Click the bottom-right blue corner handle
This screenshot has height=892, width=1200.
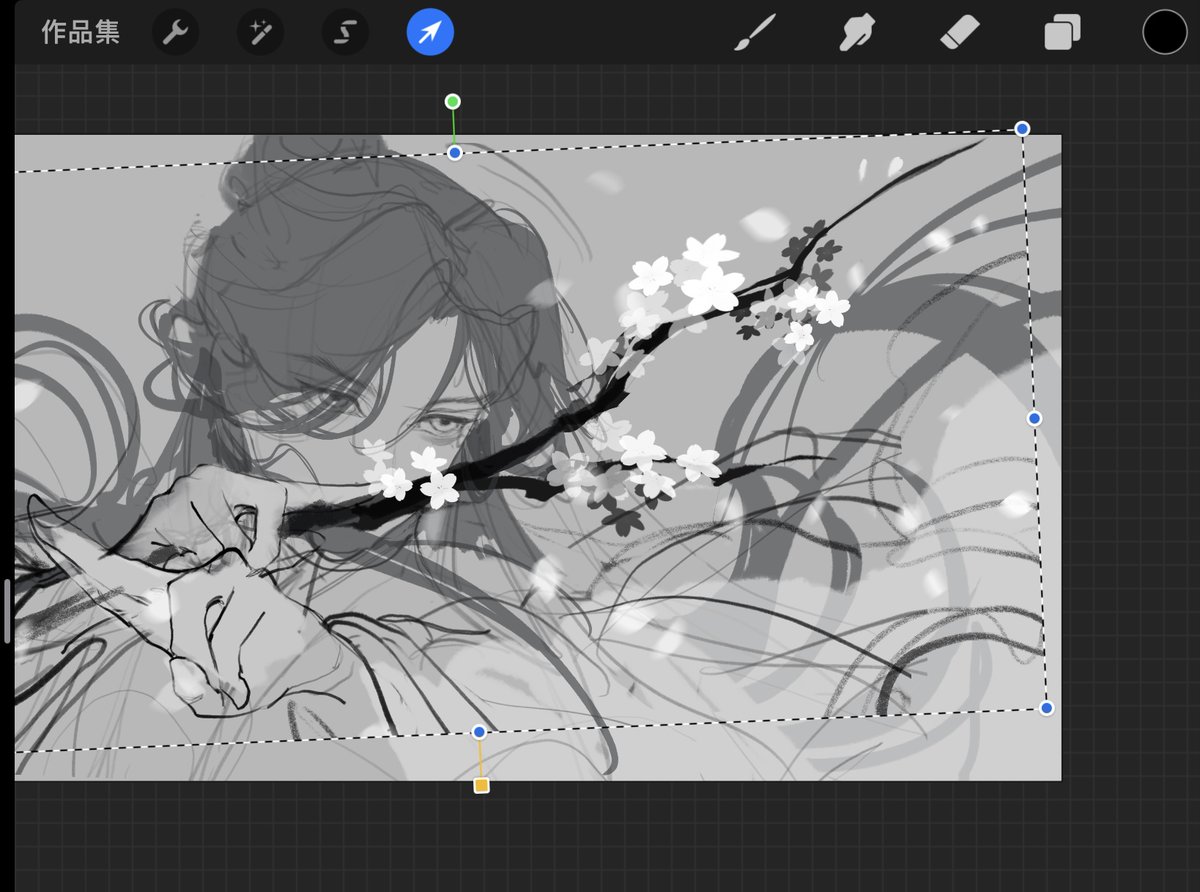coord(1047,708)
